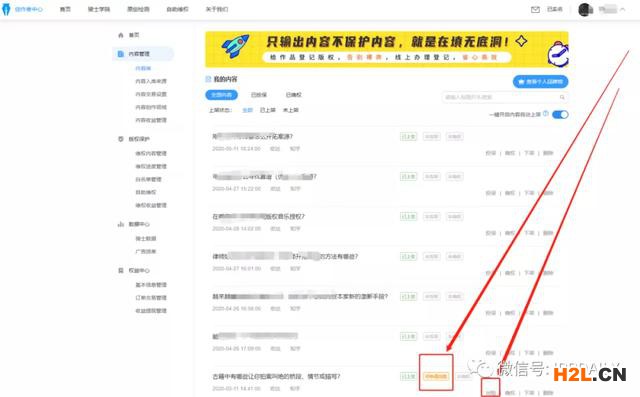Filter listing status by 全部
This screenshot has width=640, height=397.
[x=247, y=110]
